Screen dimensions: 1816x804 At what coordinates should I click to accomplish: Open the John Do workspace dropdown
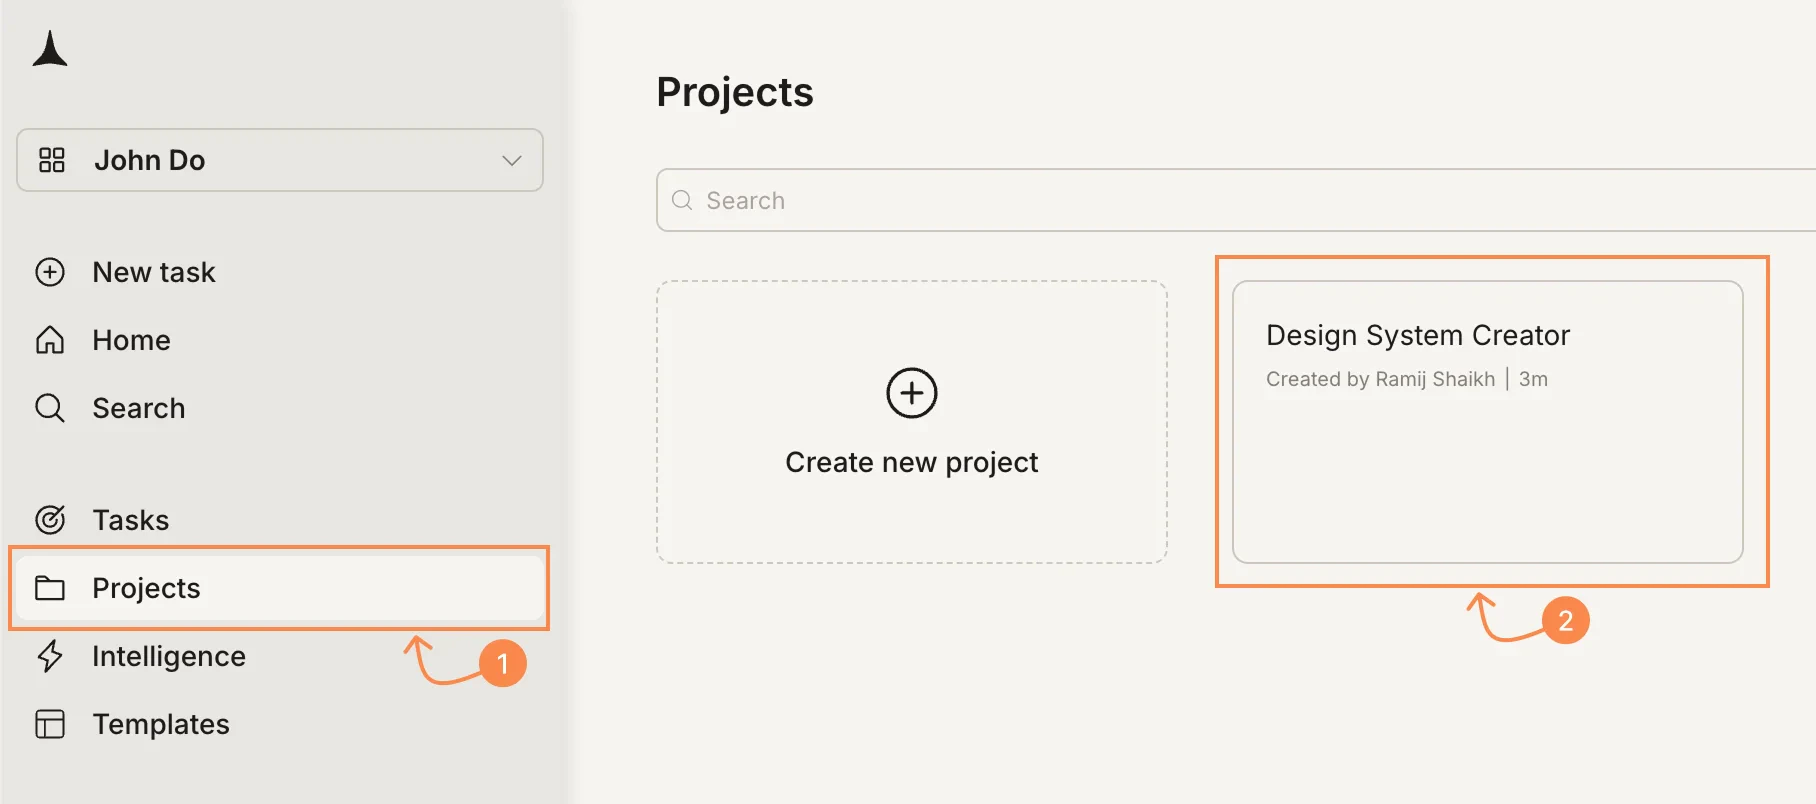pos(280,160)
